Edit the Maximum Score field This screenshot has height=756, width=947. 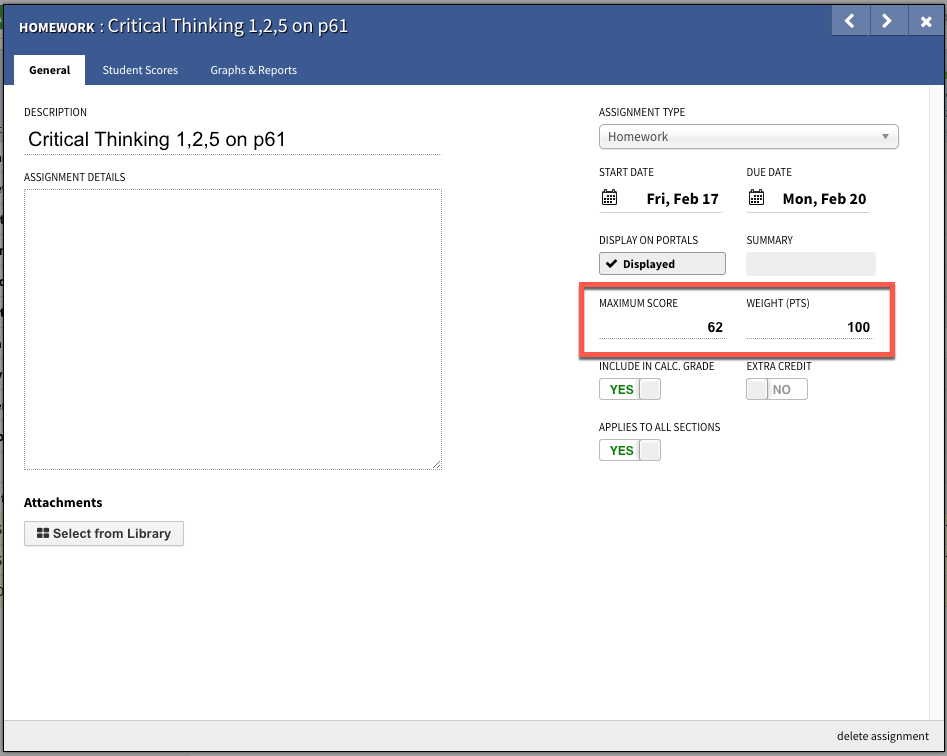click(x=661, y=327)
